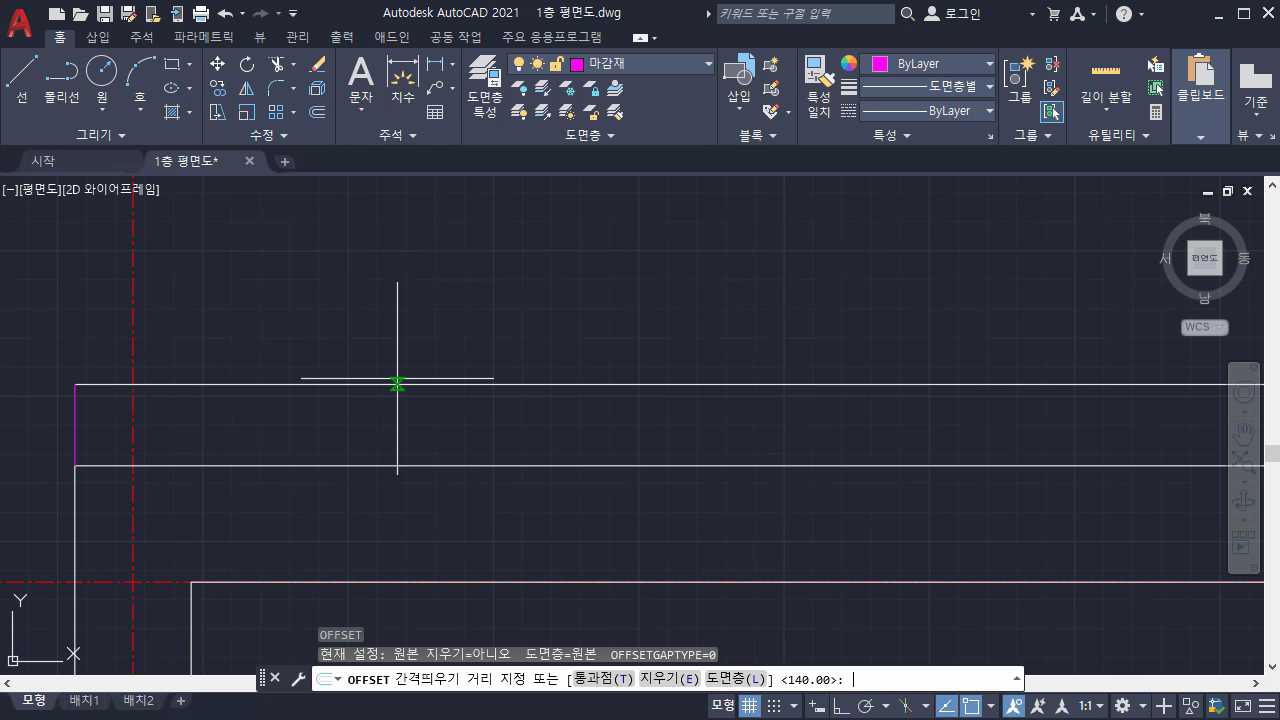Switch to the 시작 document tab
Image resolution: width=1280 pixels, height=720 pixels.
pyautogui.click(x=43, y=161)
